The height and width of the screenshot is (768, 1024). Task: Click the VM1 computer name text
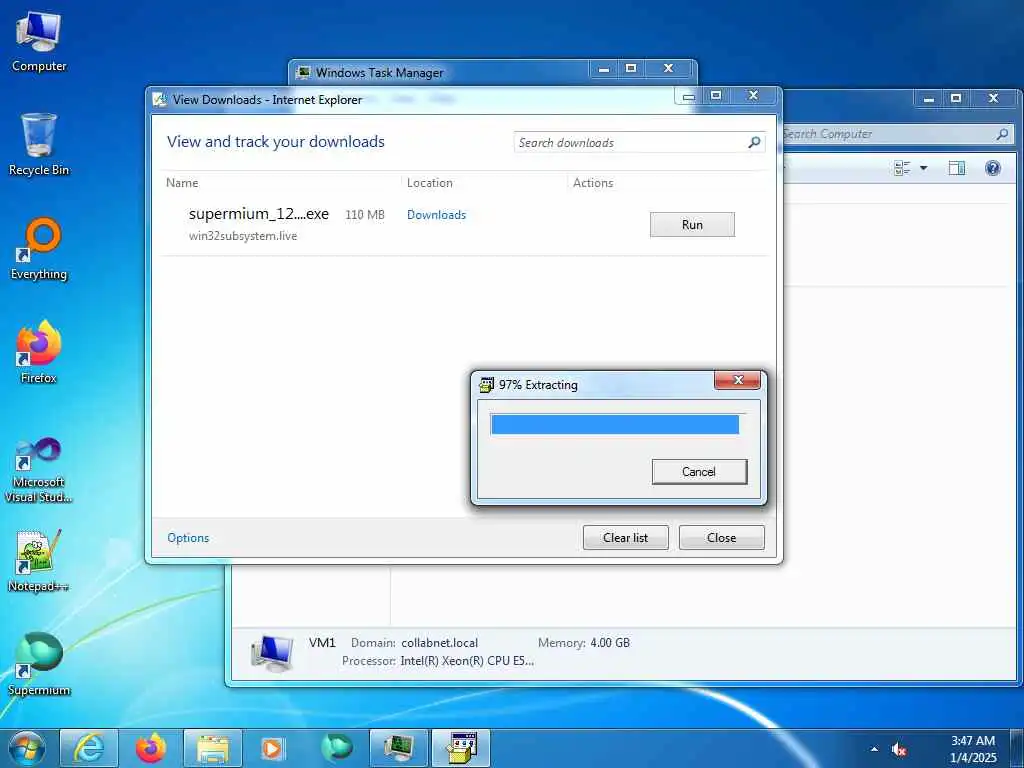(322, 643)
